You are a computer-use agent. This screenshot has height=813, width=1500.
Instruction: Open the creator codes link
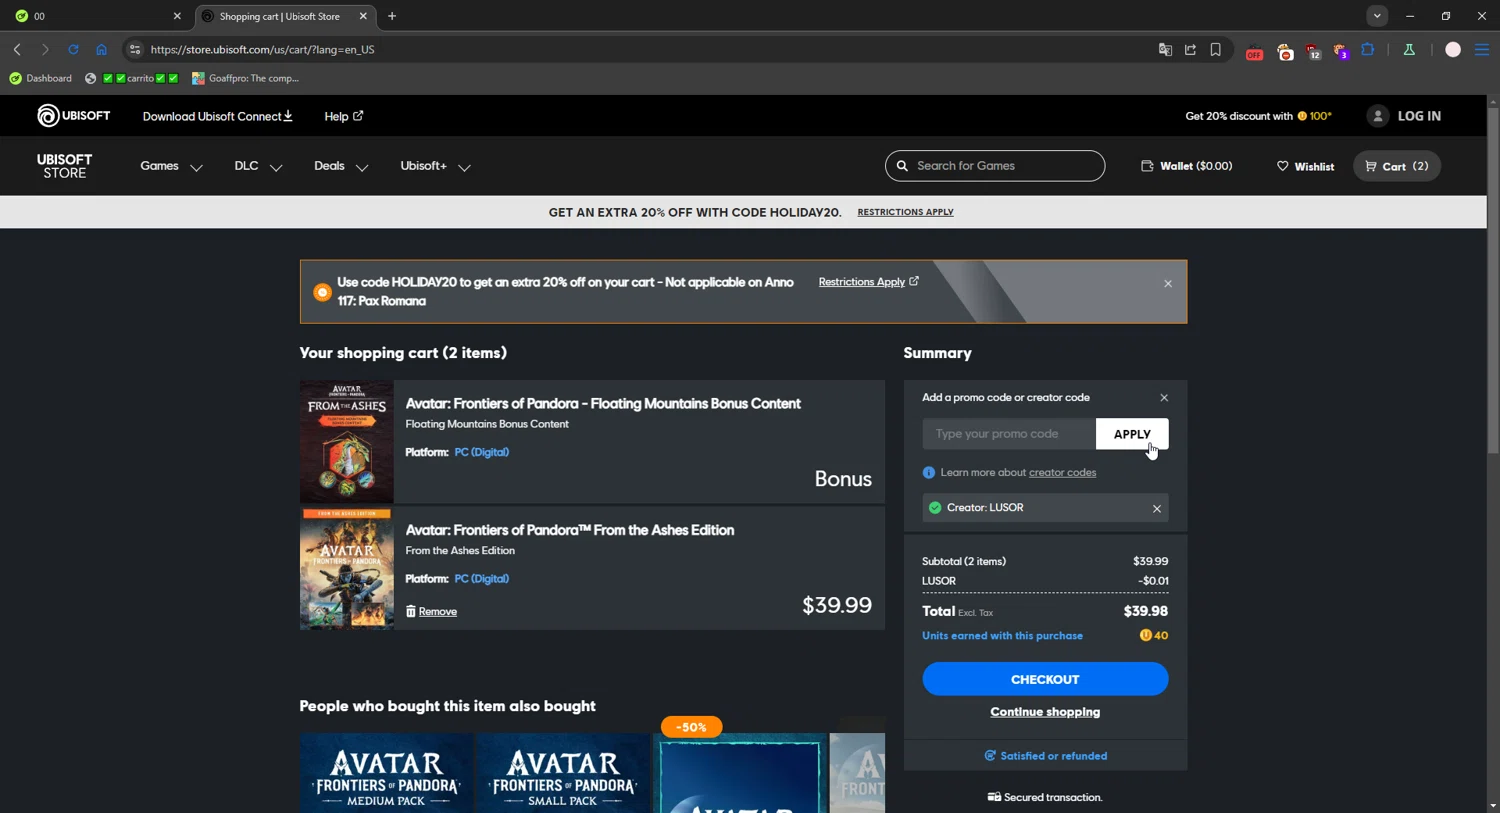point(1062,472)
